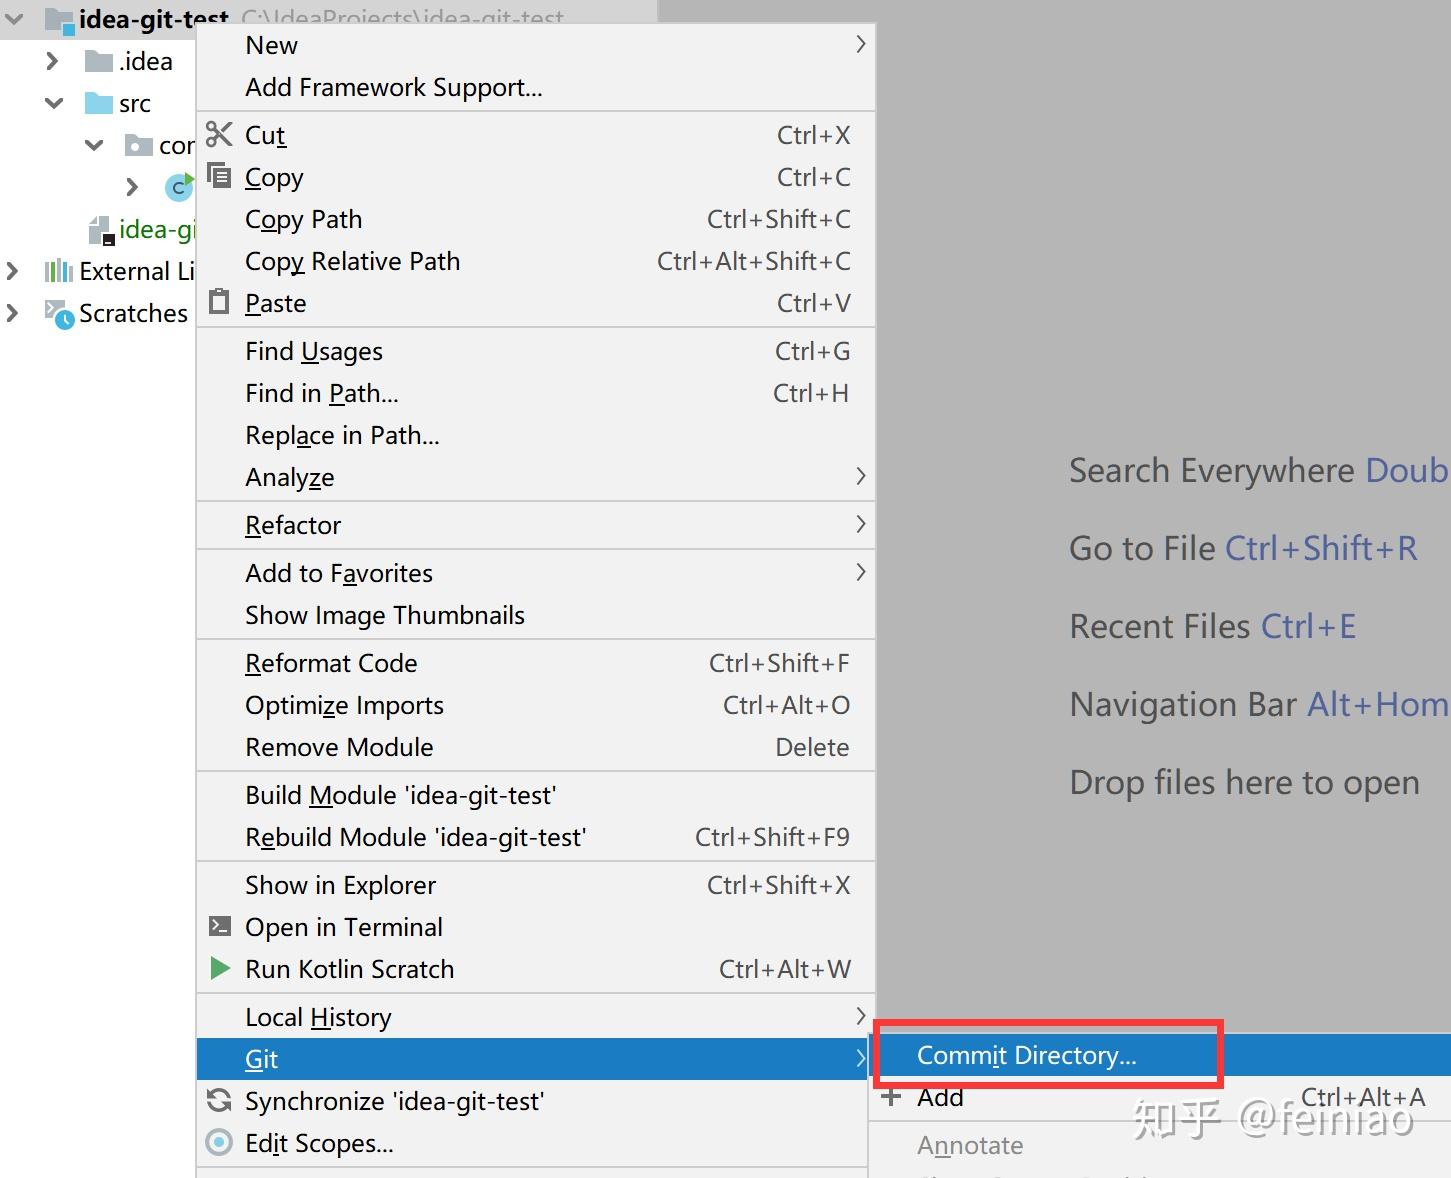Screen dimensions: 1451x1178
Task: Click the External Libraries icon
Action: point(59,271)
